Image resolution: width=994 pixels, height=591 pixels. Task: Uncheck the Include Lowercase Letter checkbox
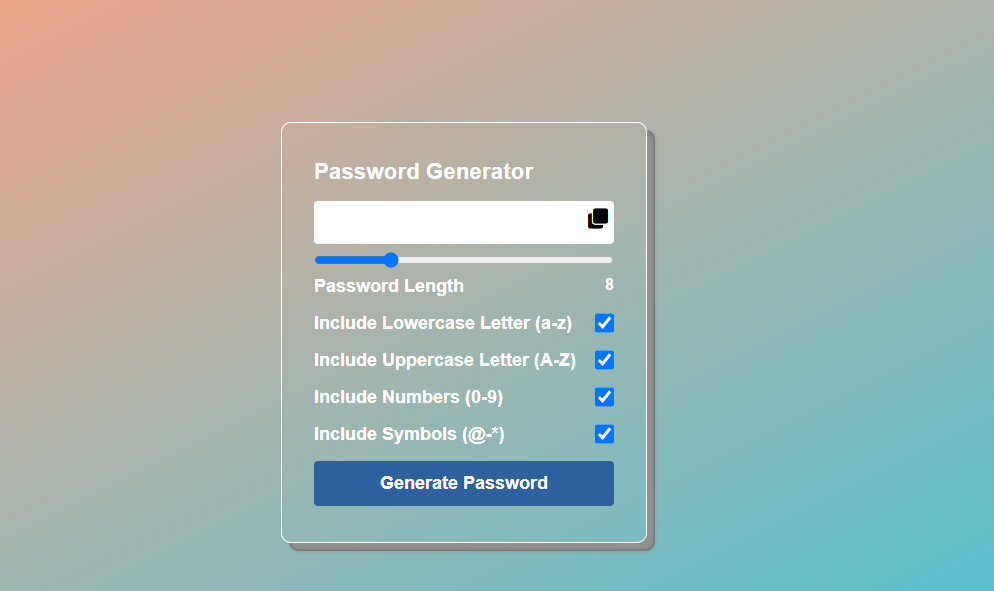604,323
